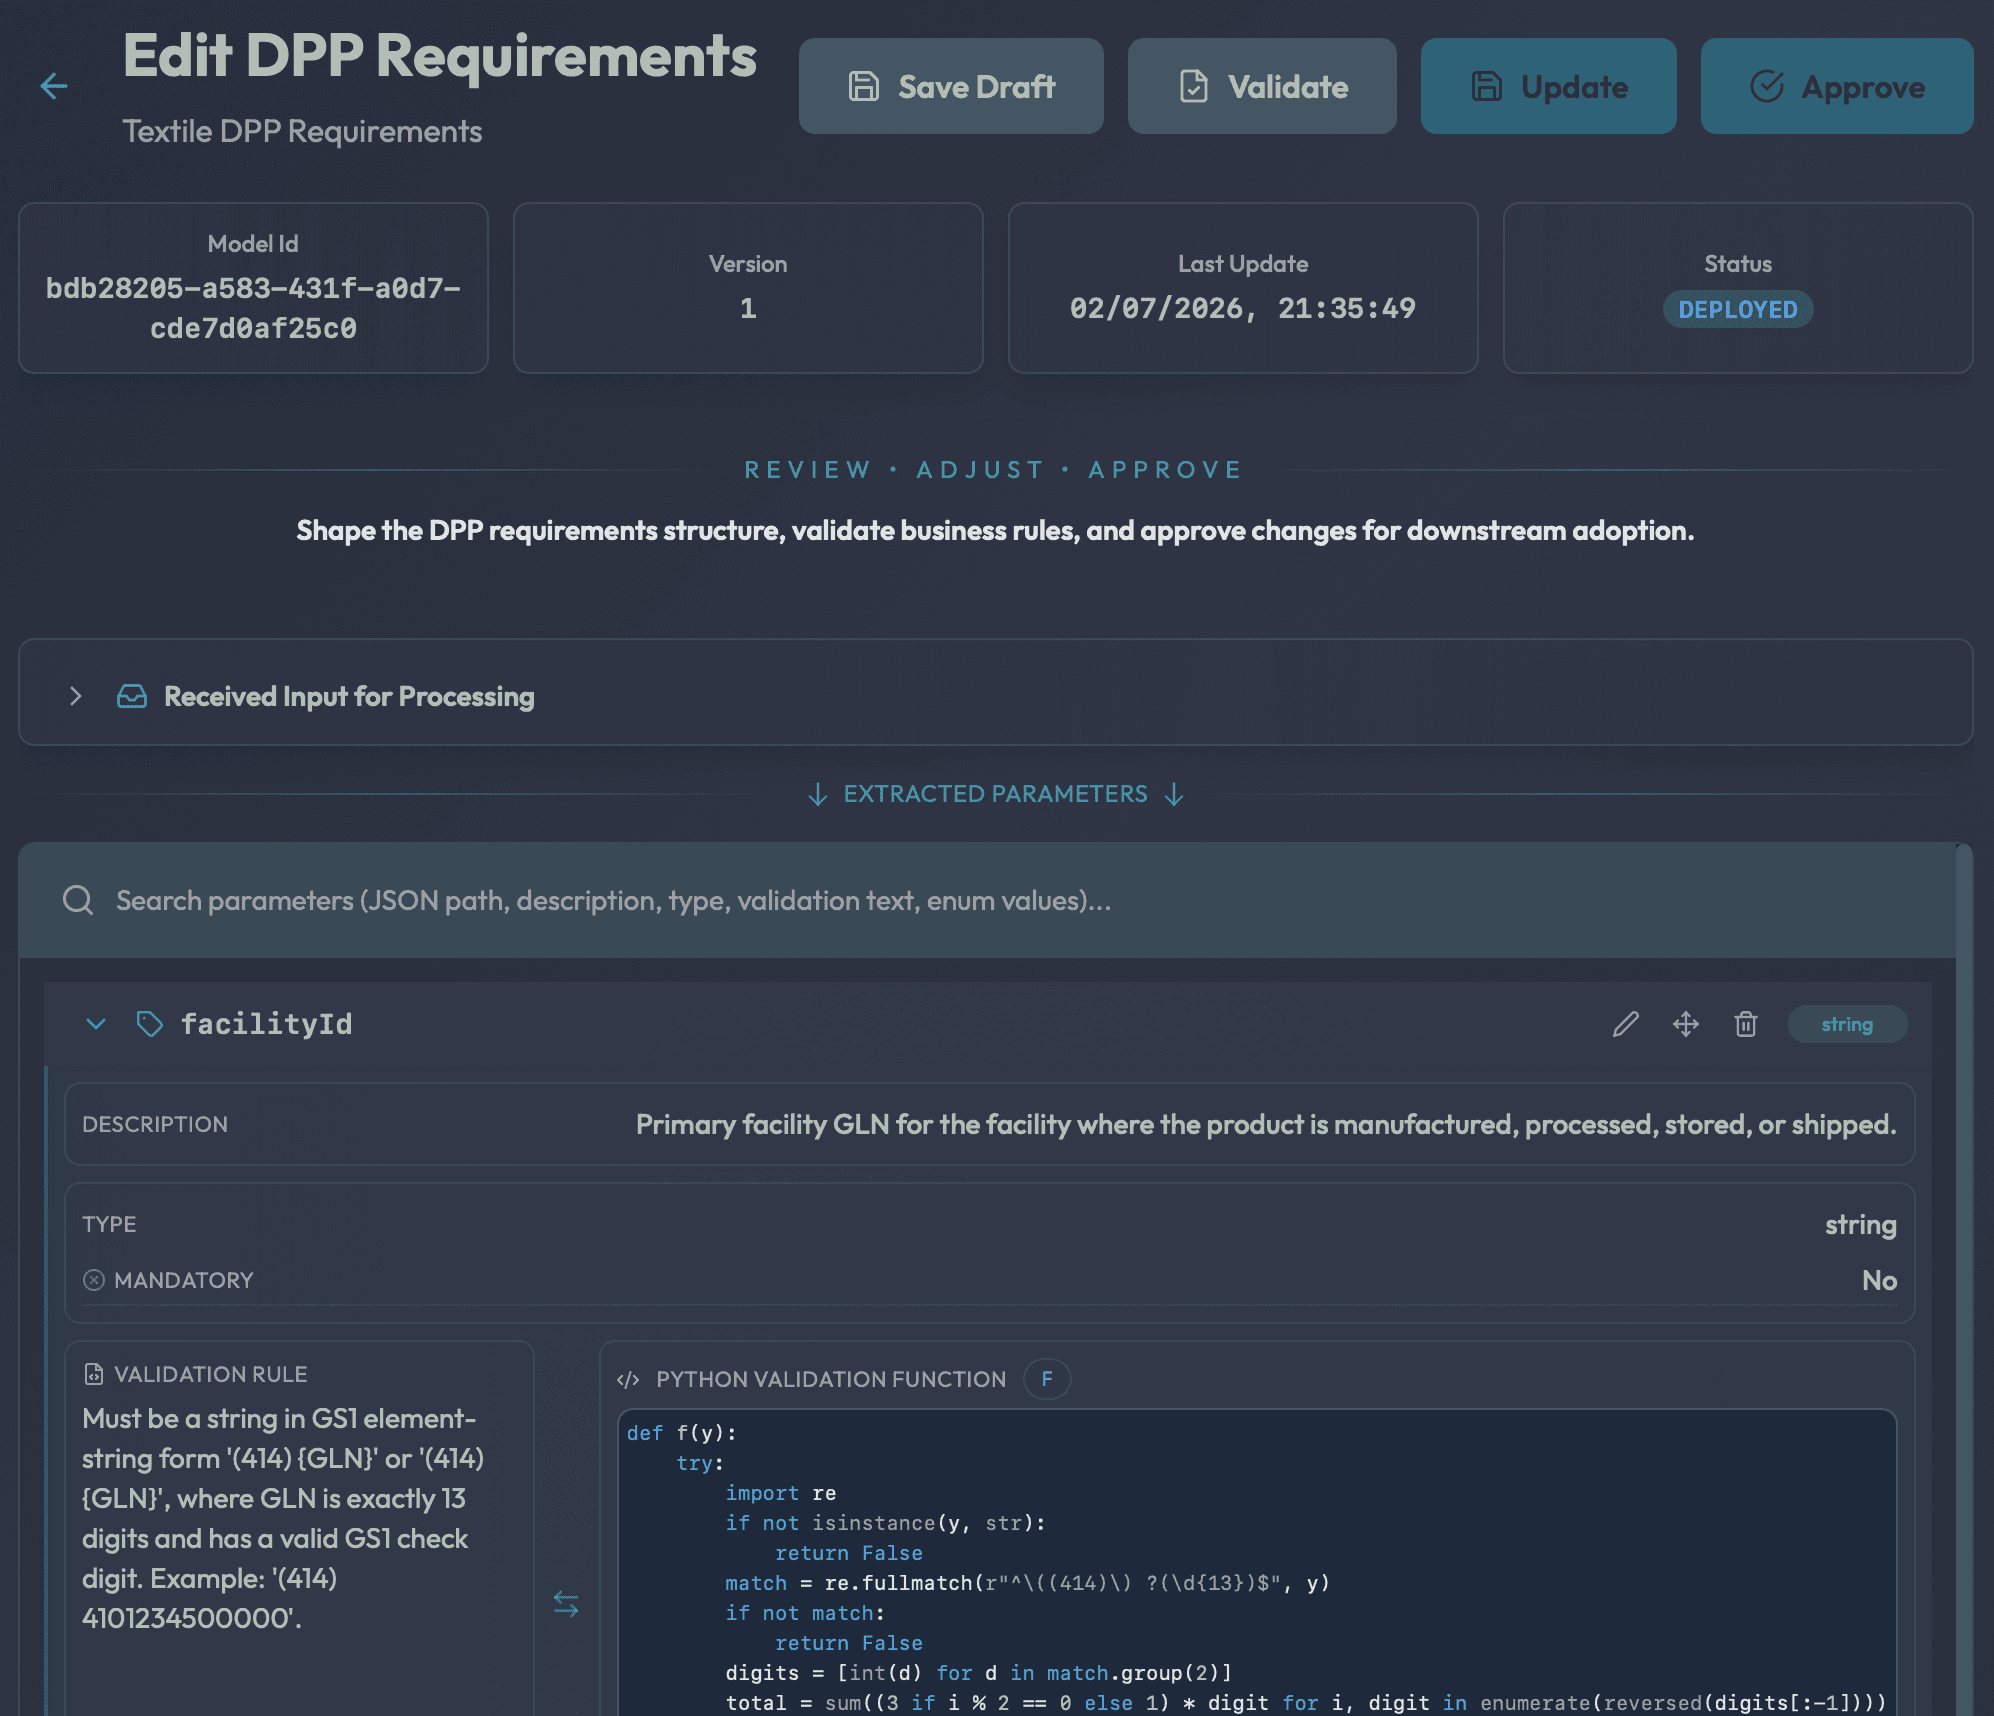The image size is (1994, 1716).
Task: Delete facilityId using the trash icon
Action: (1746, 1024)
